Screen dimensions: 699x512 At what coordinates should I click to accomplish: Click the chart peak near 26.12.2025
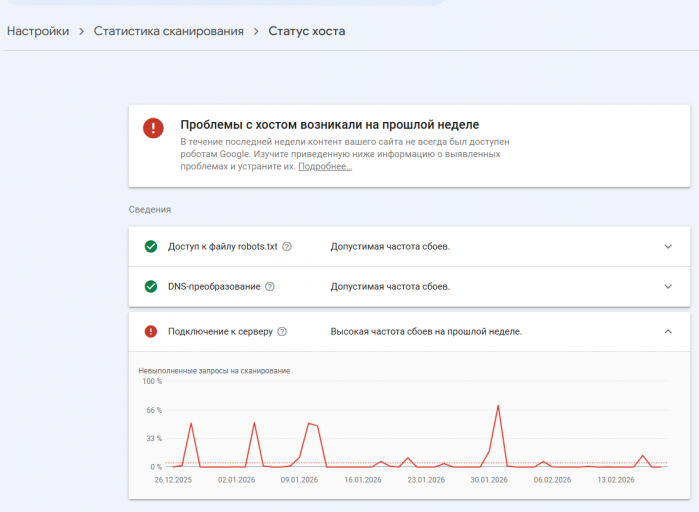(191, 423)
